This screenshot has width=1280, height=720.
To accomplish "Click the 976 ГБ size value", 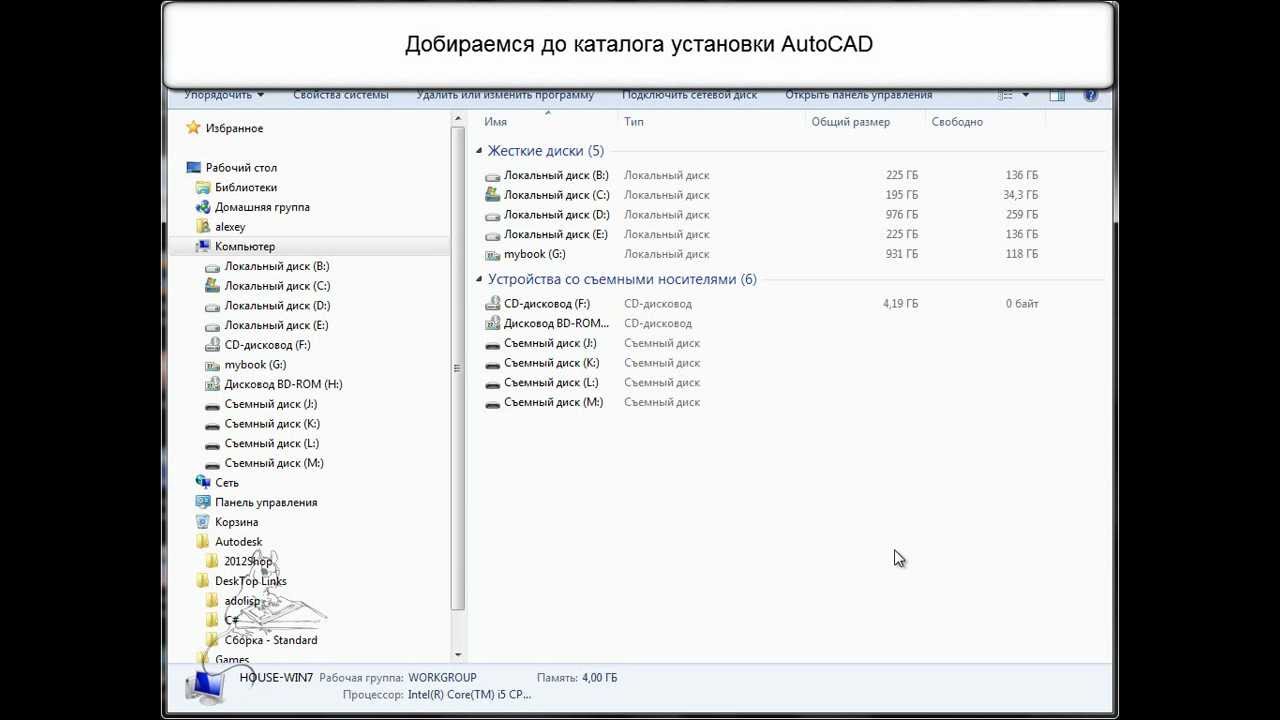I will 901,215.
